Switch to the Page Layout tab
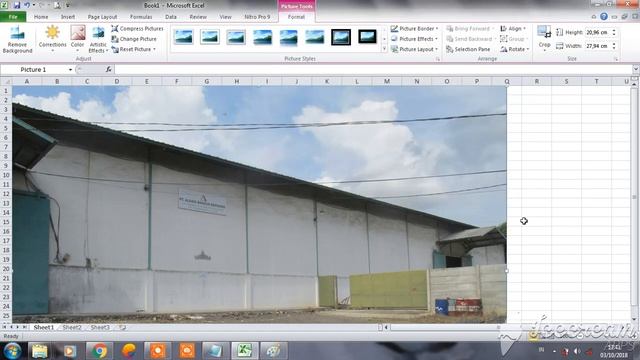Screen dimensions: 640x360 tap(102, 17)
